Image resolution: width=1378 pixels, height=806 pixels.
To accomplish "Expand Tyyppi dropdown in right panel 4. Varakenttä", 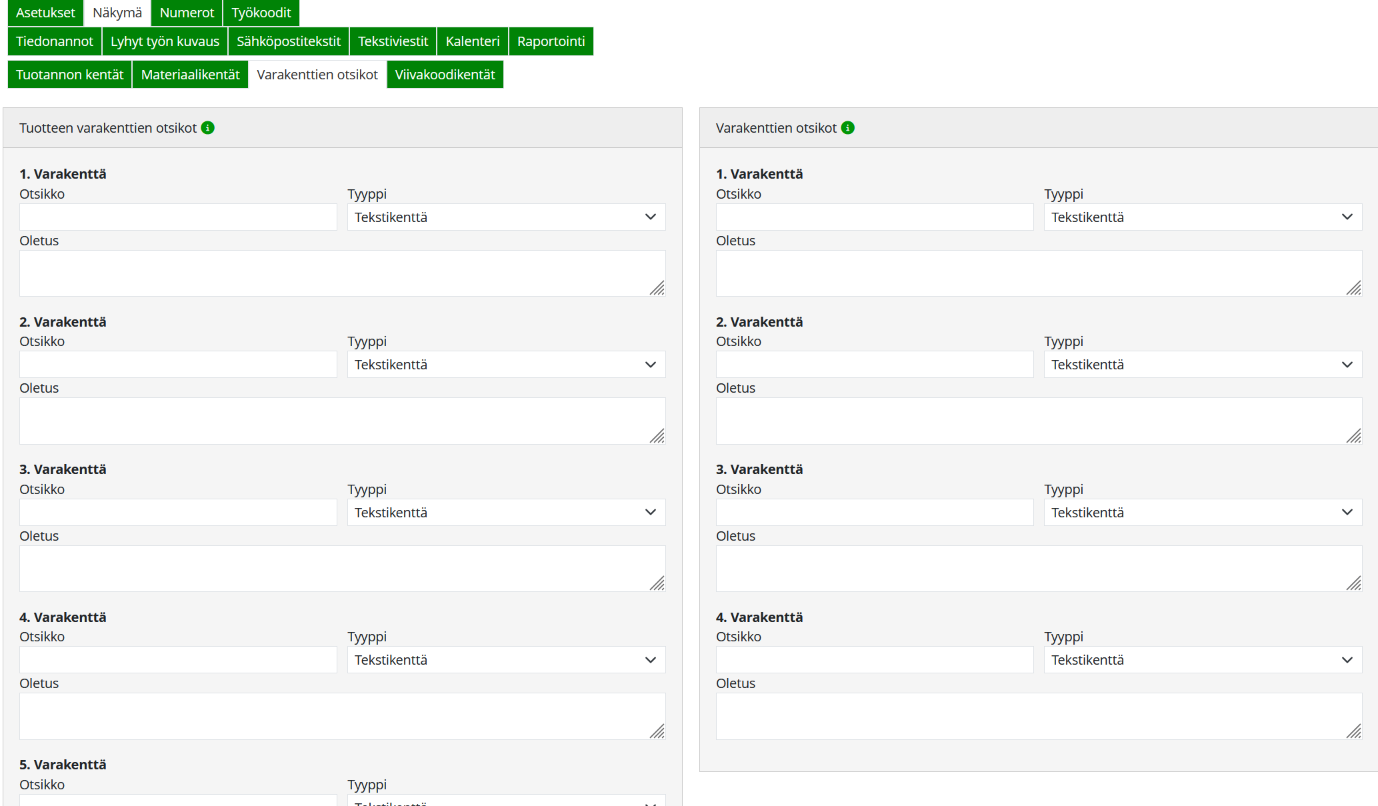I will point(1203,660).
